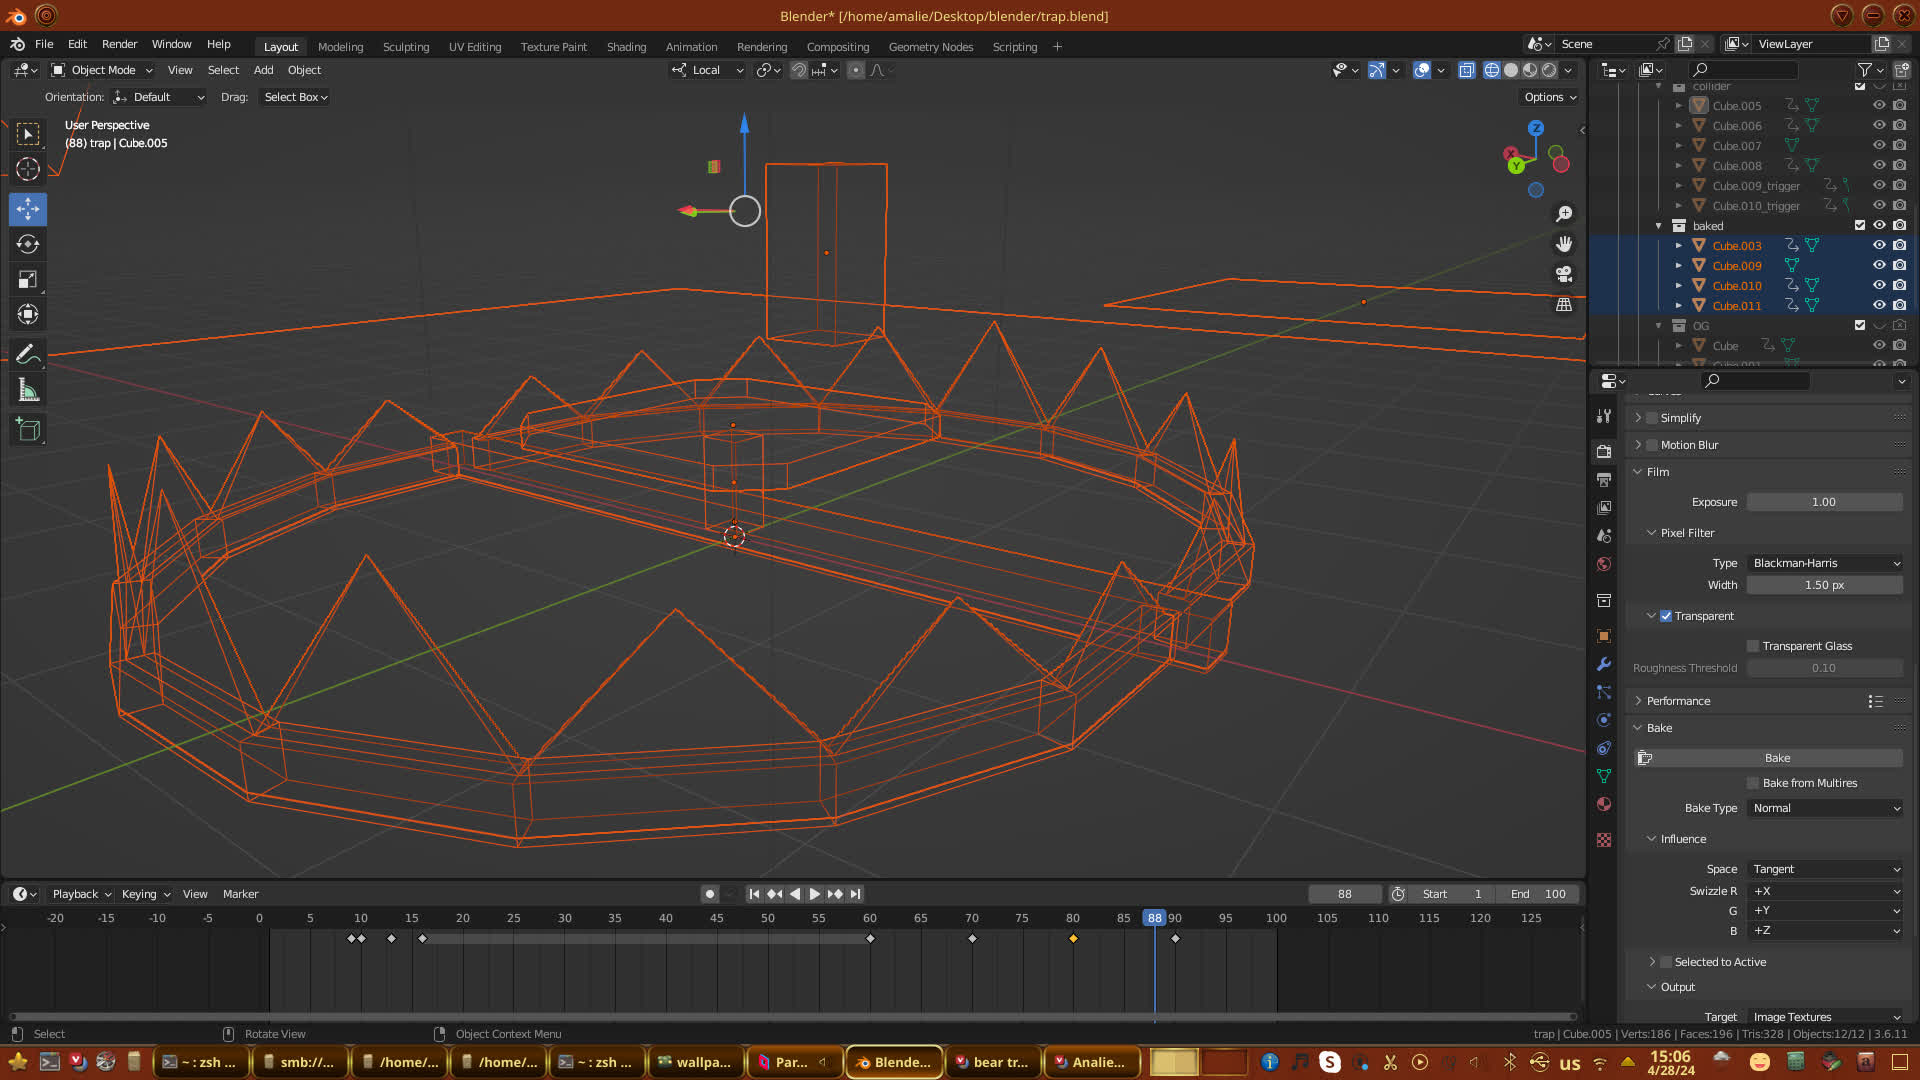Image resolution: width=1920 pixels, height=1080 pixels.
Task: Click the play animation button
Action: pyautogui.click(x=814, y=894)
